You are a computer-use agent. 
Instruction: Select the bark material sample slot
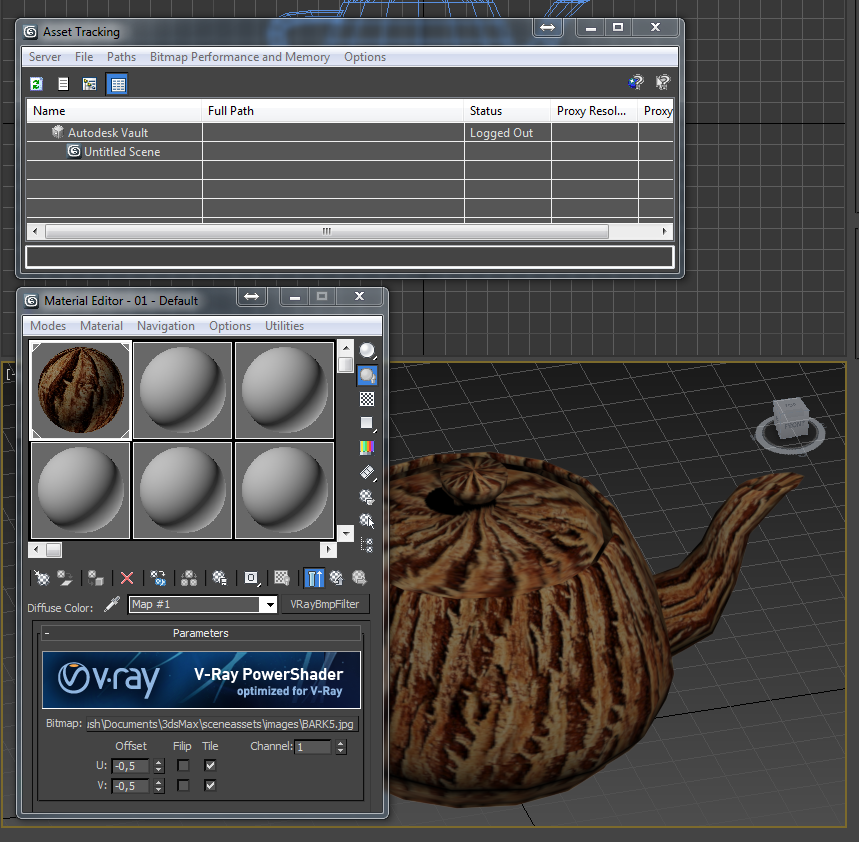pyautogui.click(x=81, y=390)
